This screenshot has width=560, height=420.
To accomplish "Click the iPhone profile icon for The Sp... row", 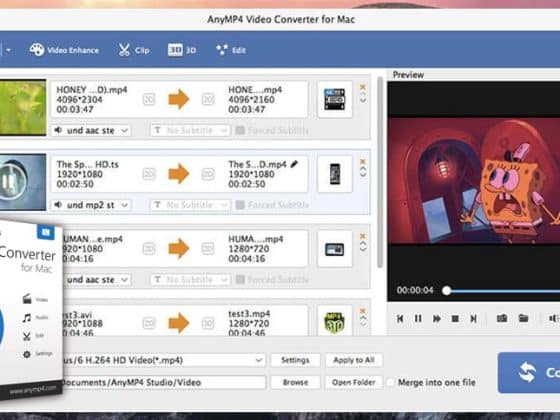I will (335, 174).
